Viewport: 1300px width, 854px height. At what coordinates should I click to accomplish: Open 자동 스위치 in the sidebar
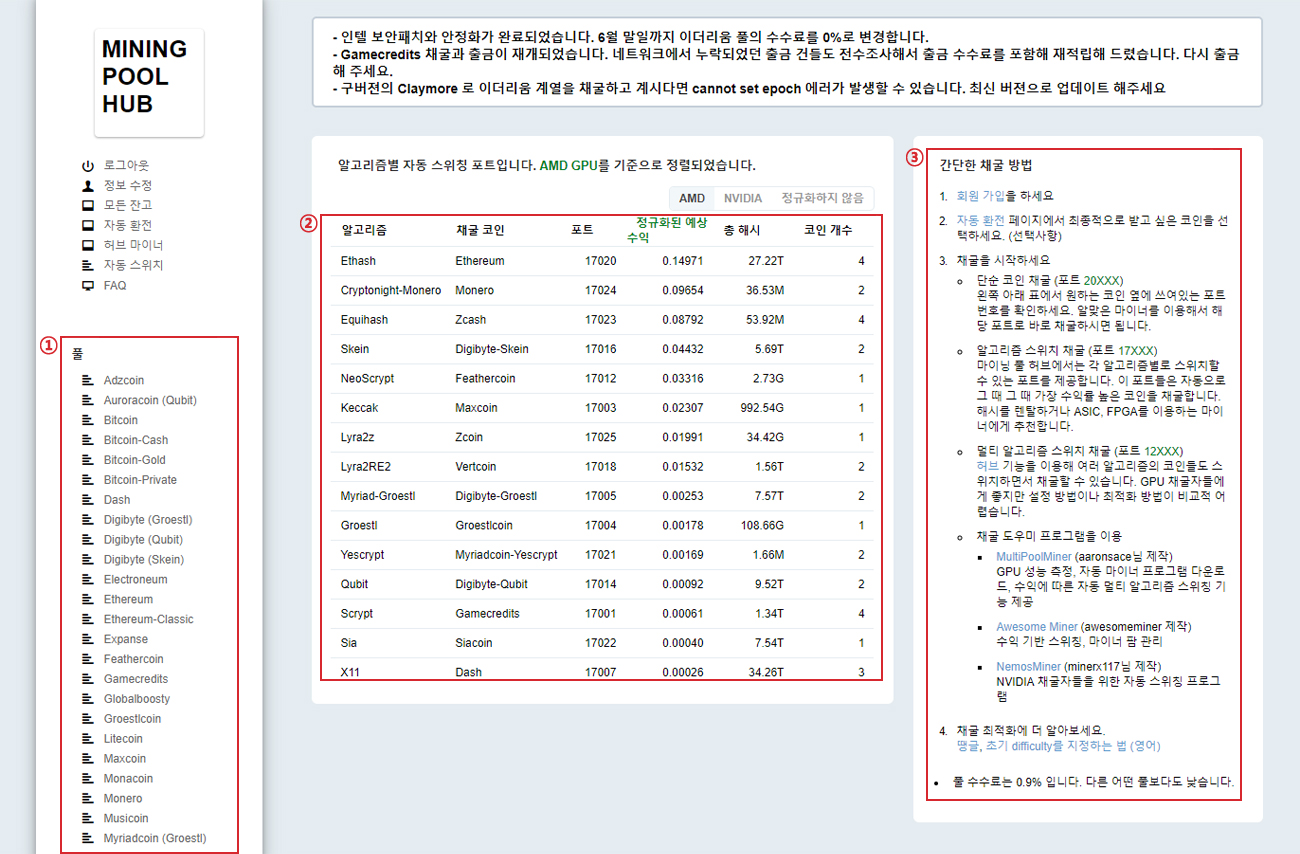click(134, 265)
